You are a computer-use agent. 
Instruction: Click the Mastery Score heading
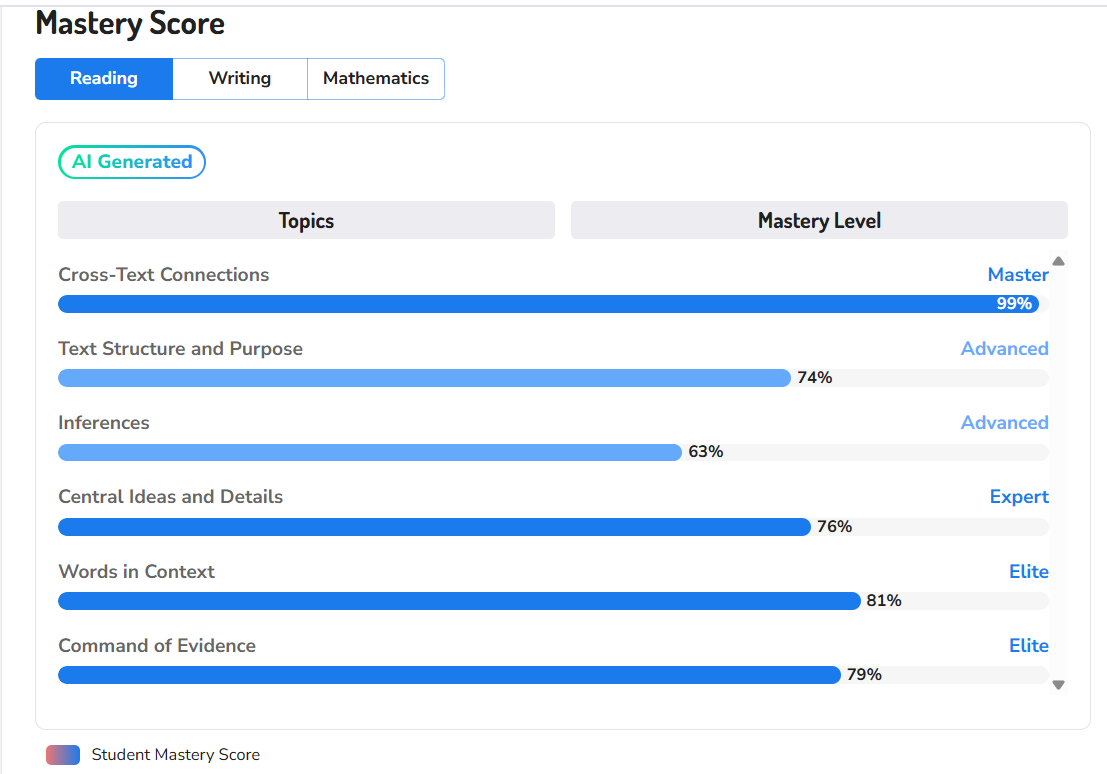click(130, 23)
